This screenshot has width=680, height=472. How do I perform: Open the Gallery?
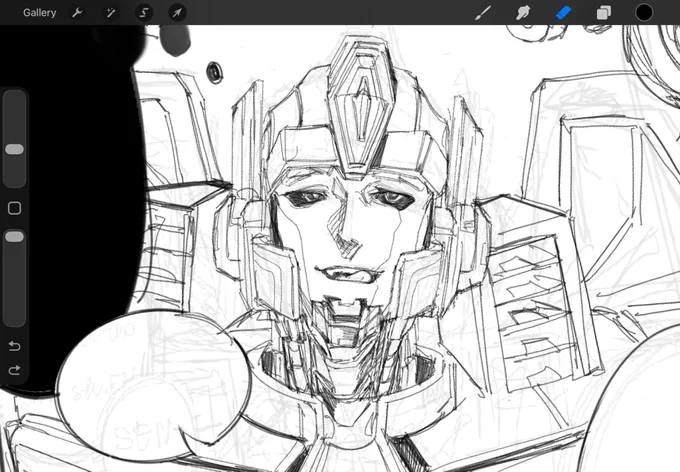tap(39, 13)
